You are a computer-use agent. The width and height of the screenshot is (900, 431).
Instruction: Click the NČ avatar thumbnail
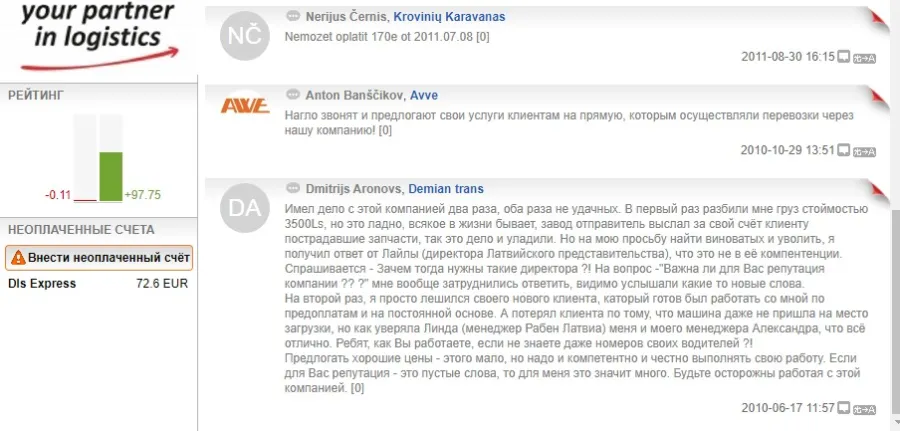pos(245,36)
